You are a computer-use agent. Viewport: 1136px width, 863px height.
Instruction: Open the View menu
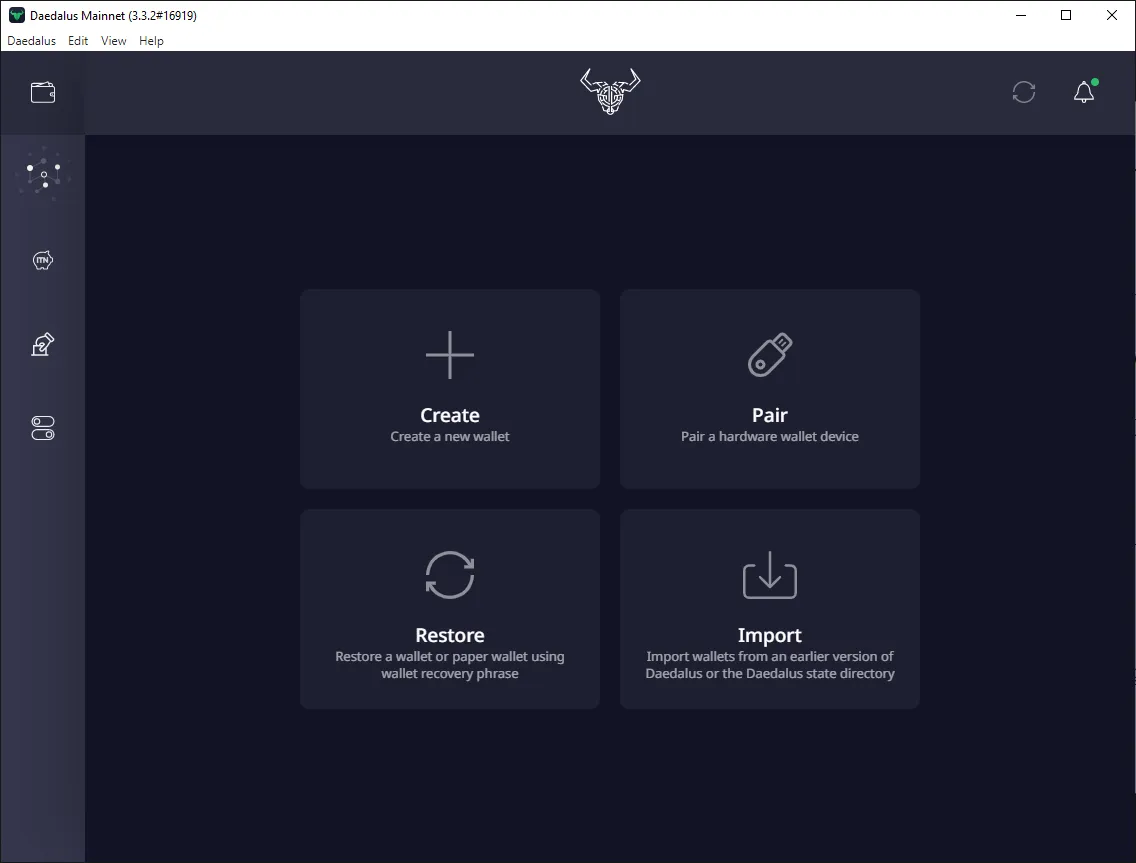(113, 41)
